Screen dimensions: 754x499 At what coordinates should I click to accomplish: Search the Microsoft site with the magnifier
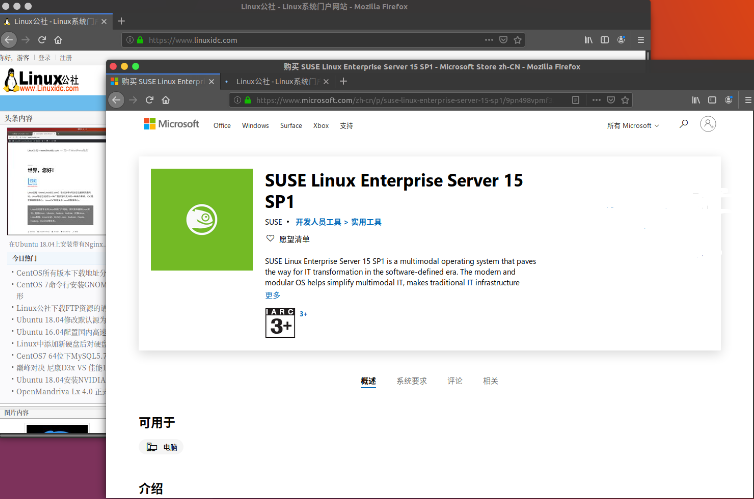683,124
